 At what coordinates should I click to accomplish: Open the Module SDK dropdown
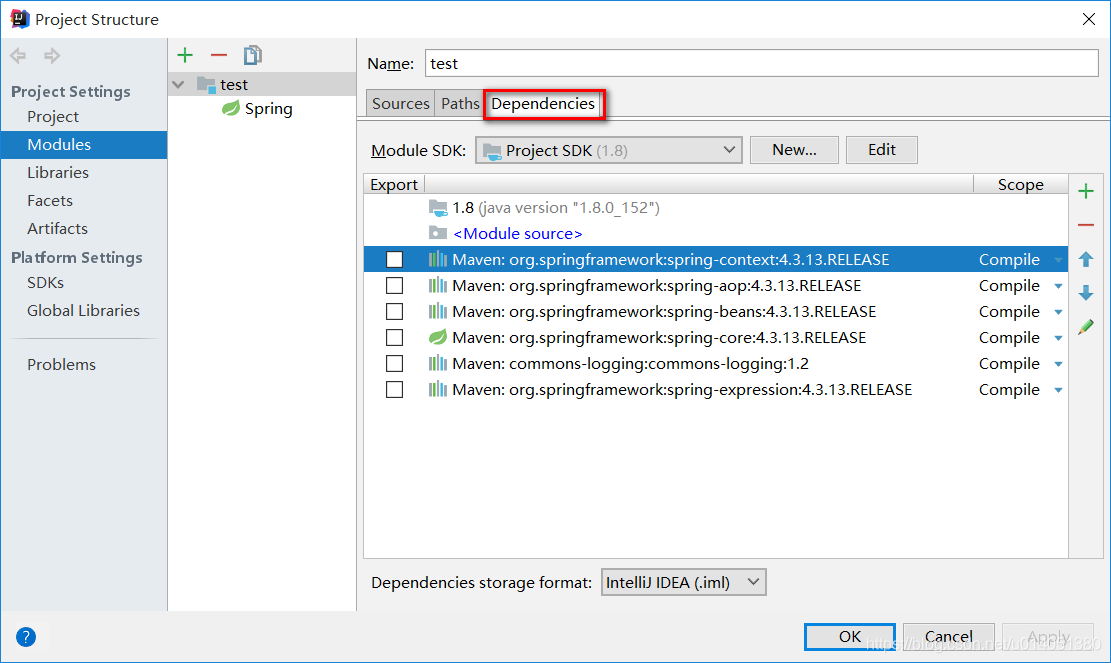[x=609, y=150]
